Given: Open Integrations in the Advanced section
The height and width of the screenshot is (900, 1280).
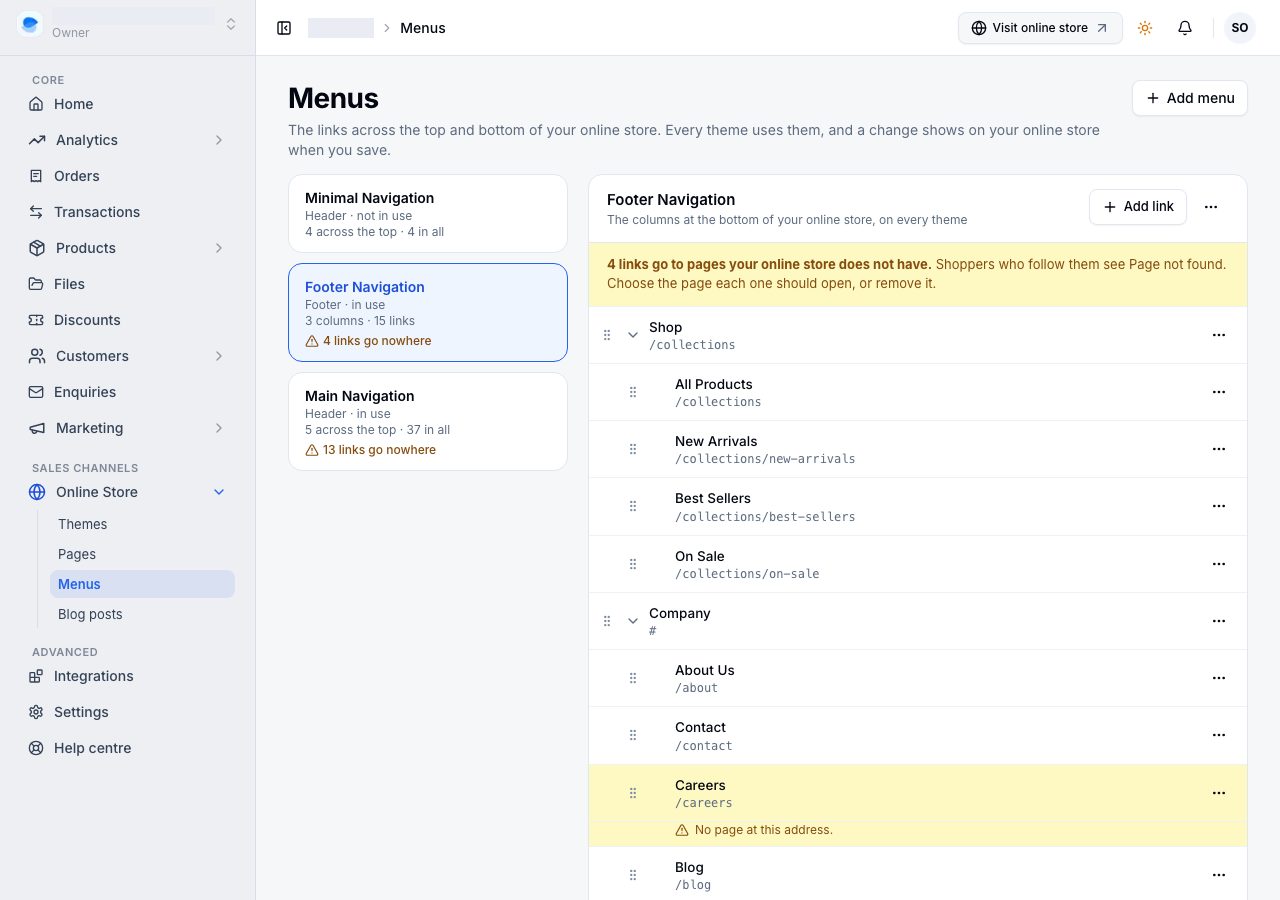Looking at the screenshot, I should click(x=128, y=676).
